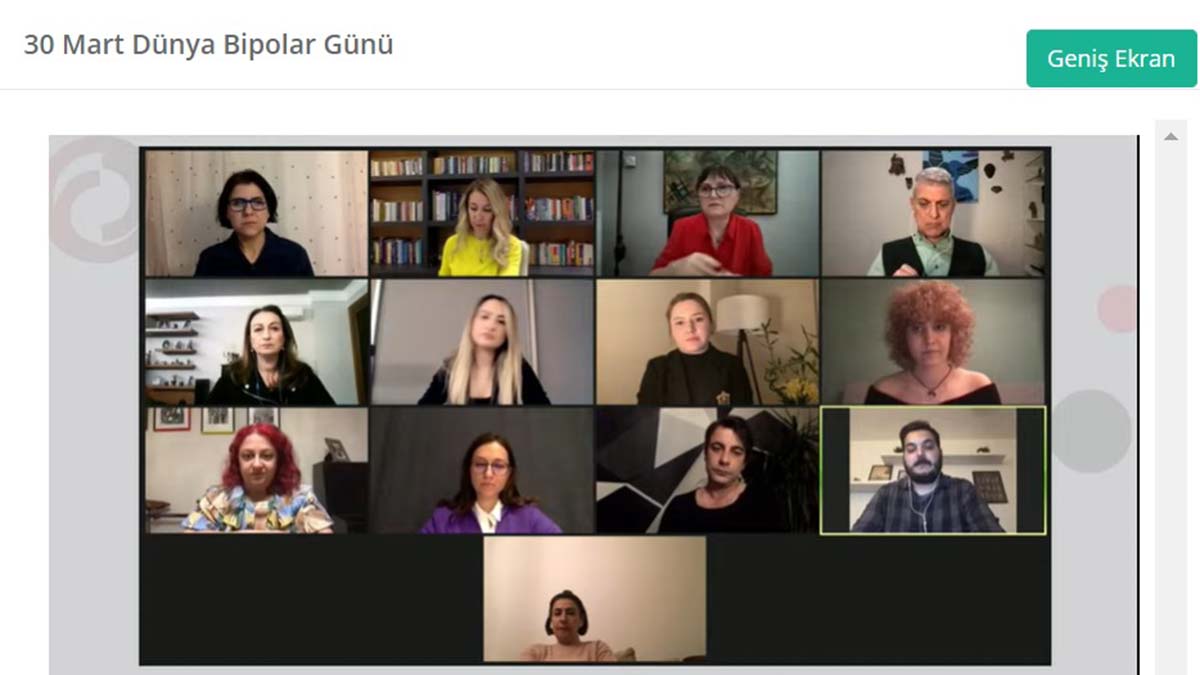Click the circular logo watermark at top left
1200x675 pixels.
(94, 200)
